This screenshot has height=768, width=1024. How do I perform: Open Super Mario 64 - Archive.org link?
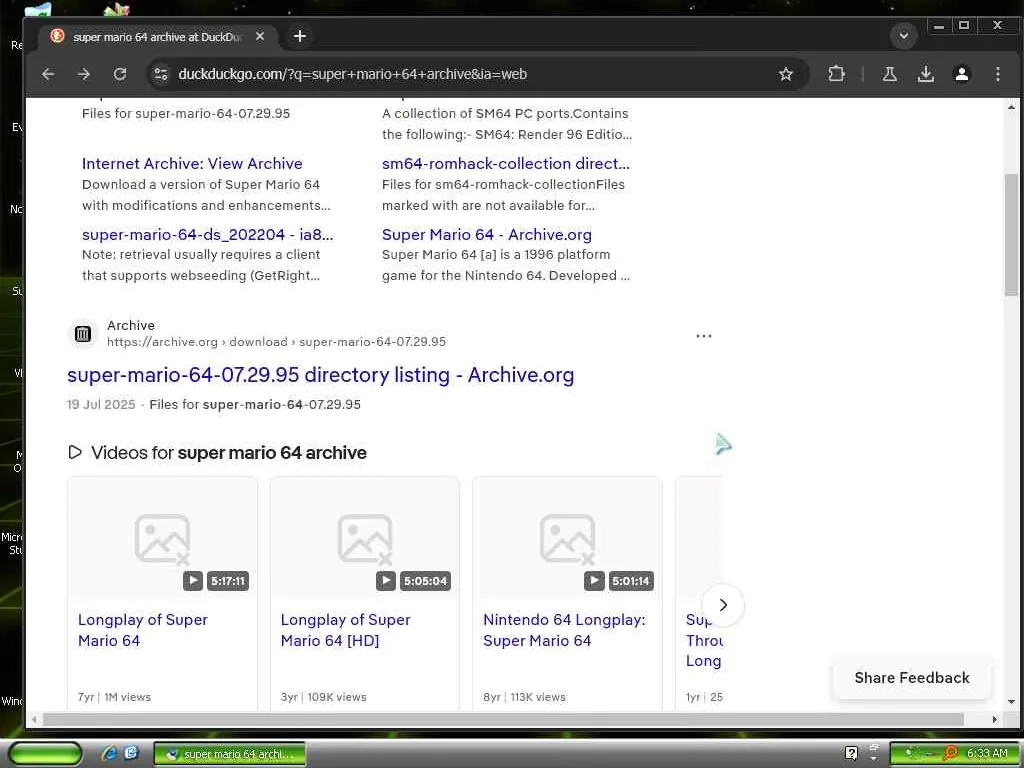[487, 234]
